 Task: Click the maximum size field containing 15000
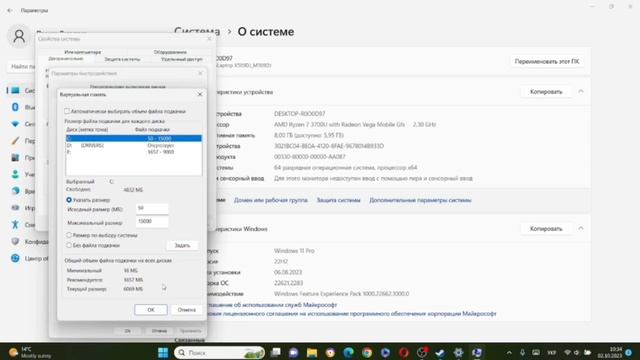[x=152, y=221]
